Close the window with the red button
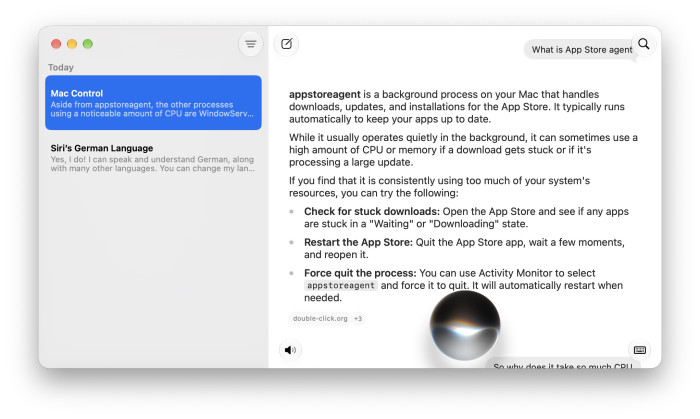 click(x=56, y=44)
